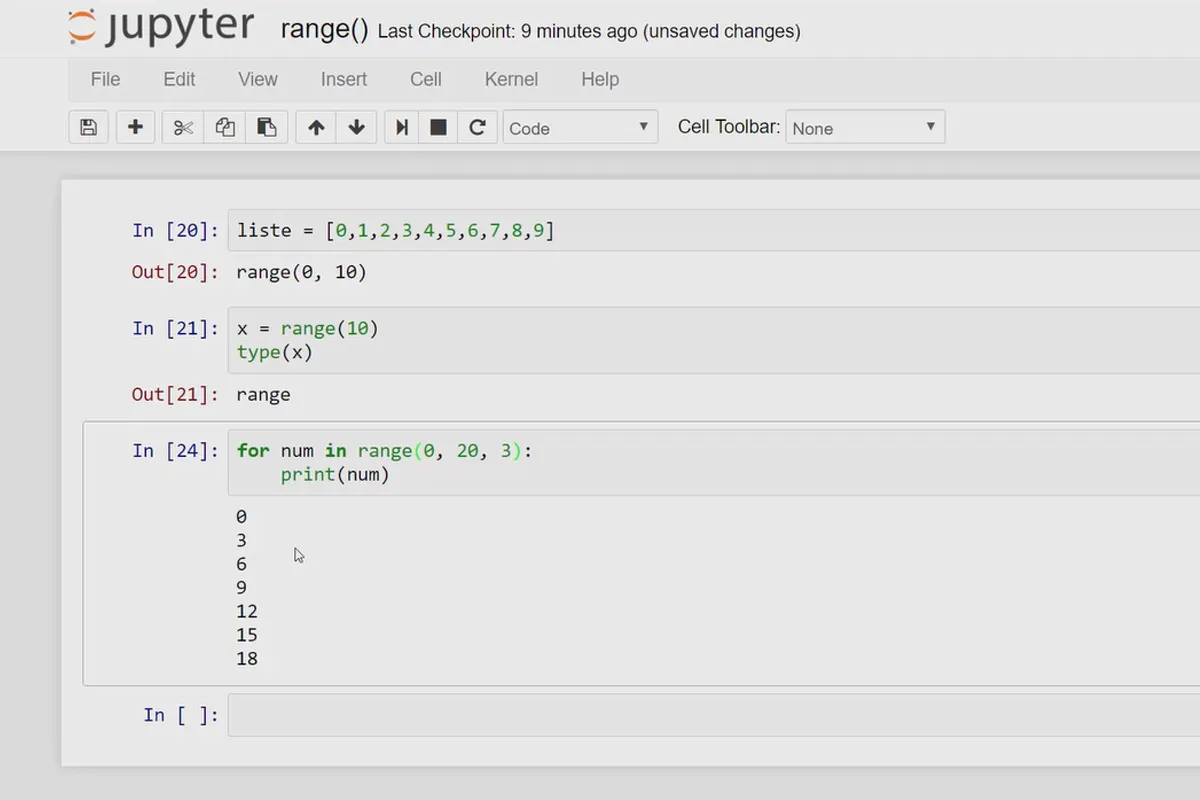Open the Code cell type dropdown
Viewport: 1200px width, 800px height.
[x=579, y=127]
